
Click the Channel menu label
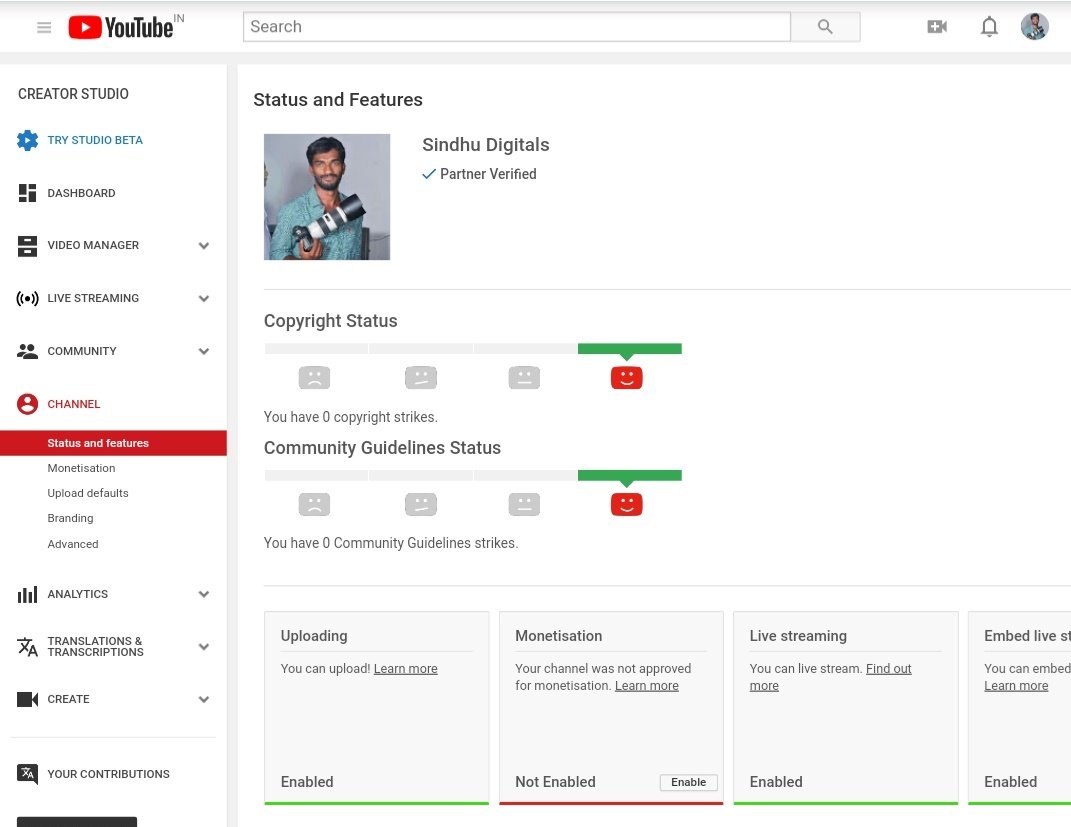[x=74, y=404]
